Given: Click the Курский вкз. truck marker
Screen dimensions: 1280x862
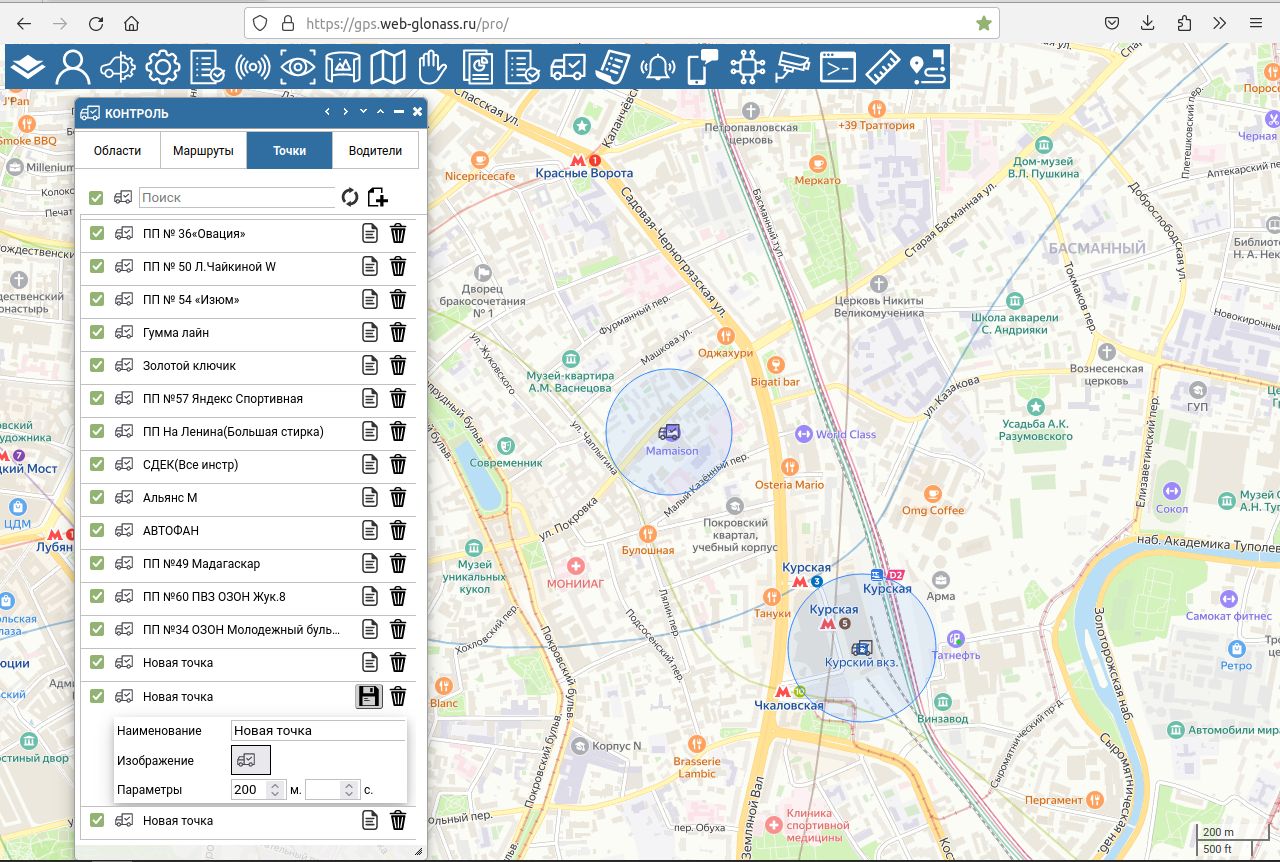Looking at the screenshot, I should click(x=861, y=647).
